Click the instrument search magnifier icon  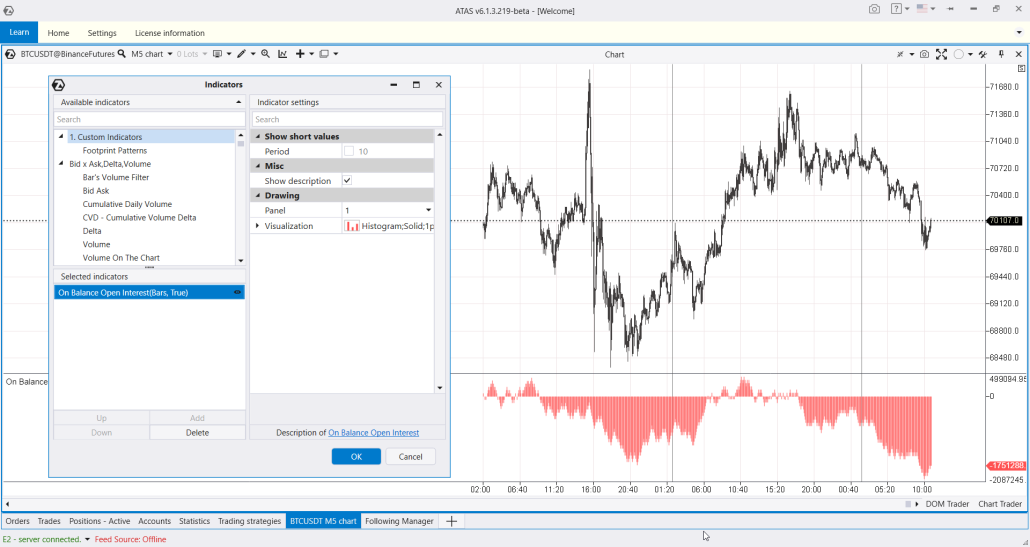click(x=122, y=54)
